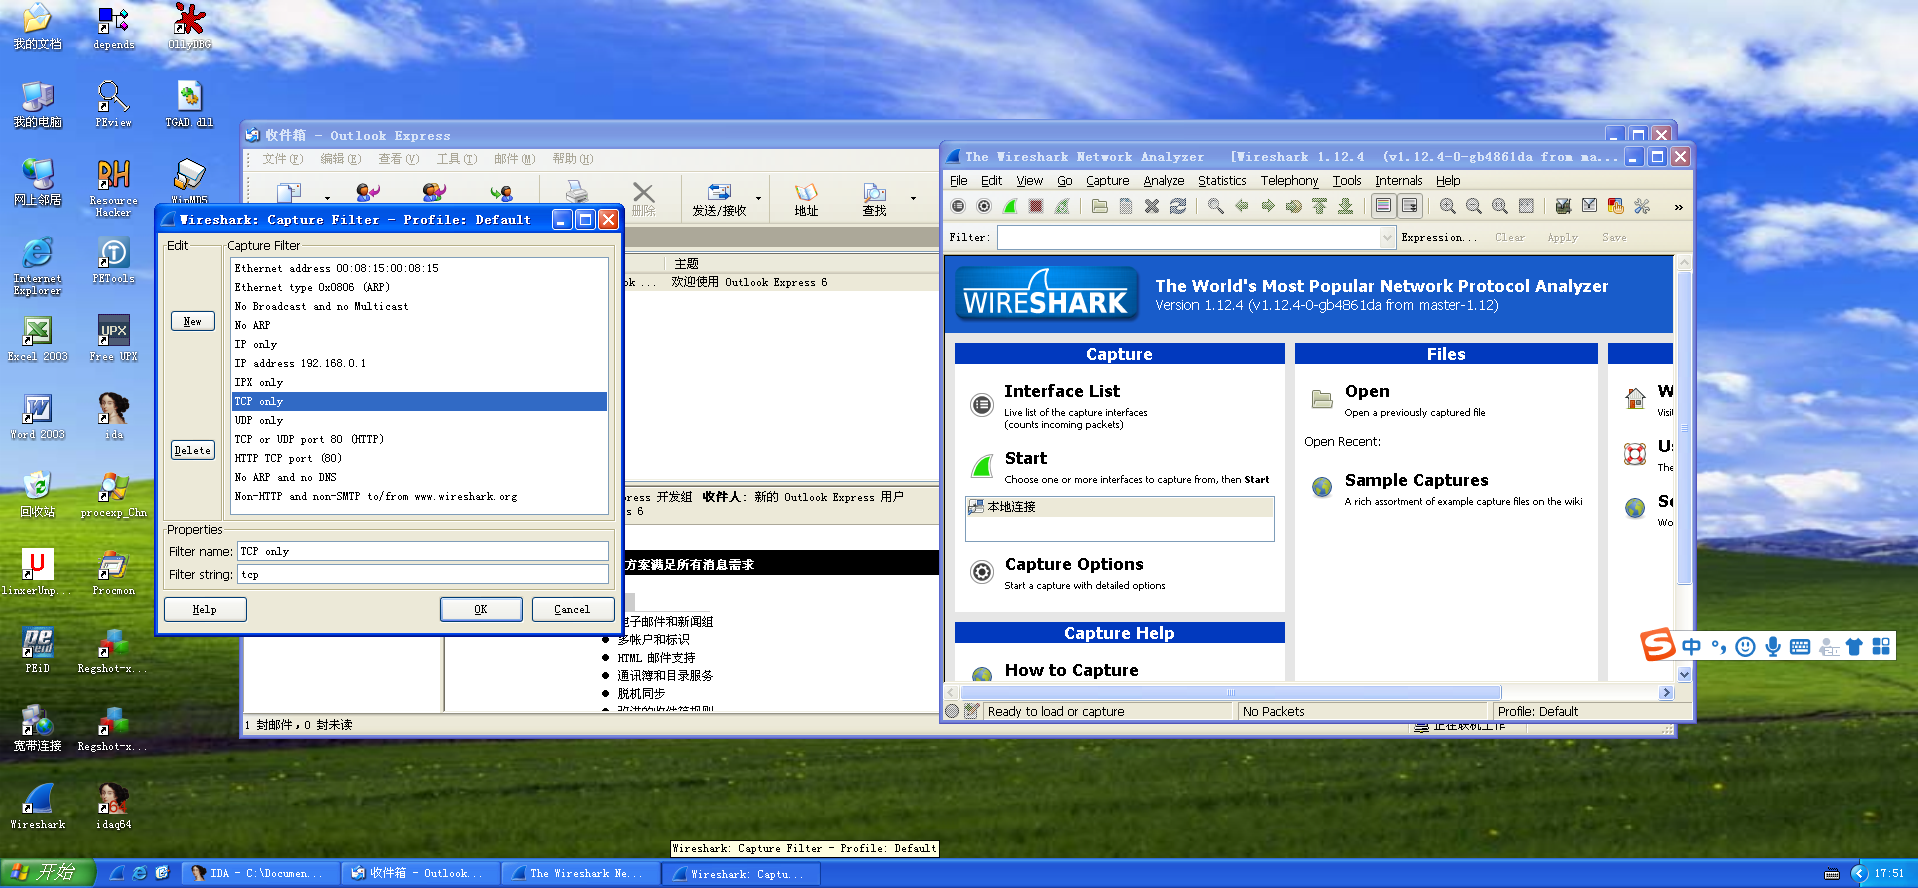Click into the Filter string field

422,574
